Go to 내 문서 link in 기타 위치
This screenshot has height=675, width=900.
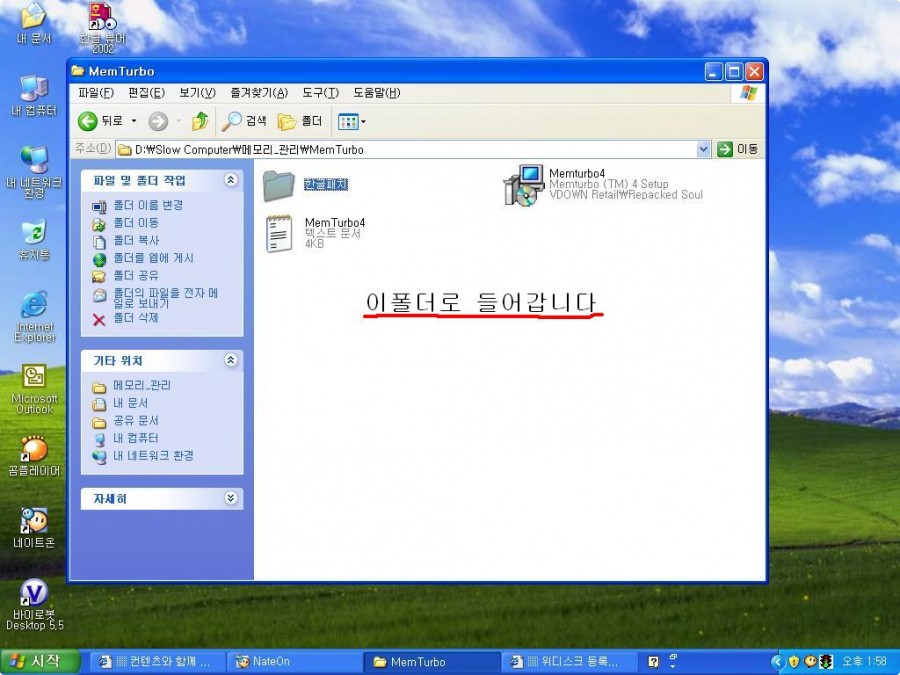[x=130, y=403]
